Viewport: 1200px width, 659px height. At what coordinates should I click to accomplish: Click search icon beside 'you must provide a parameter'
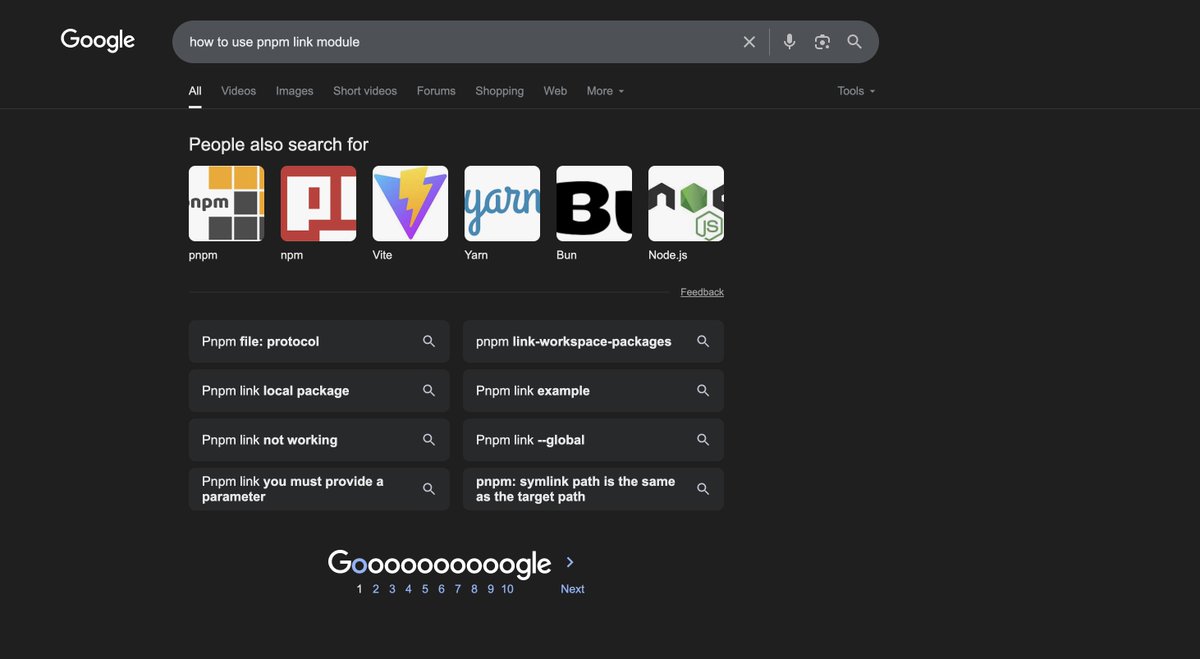(x=429, y=489)
